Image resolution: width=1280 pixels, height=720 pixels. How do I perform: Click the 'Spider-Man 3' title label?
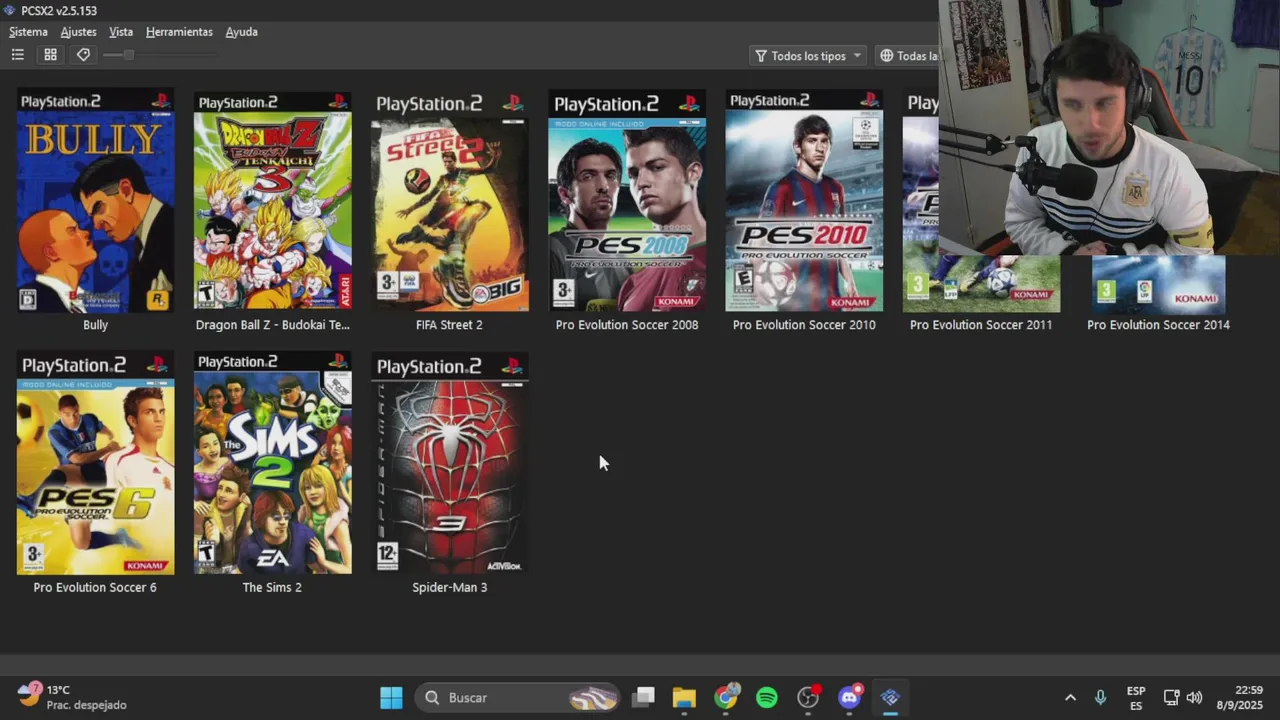point(449,587)
